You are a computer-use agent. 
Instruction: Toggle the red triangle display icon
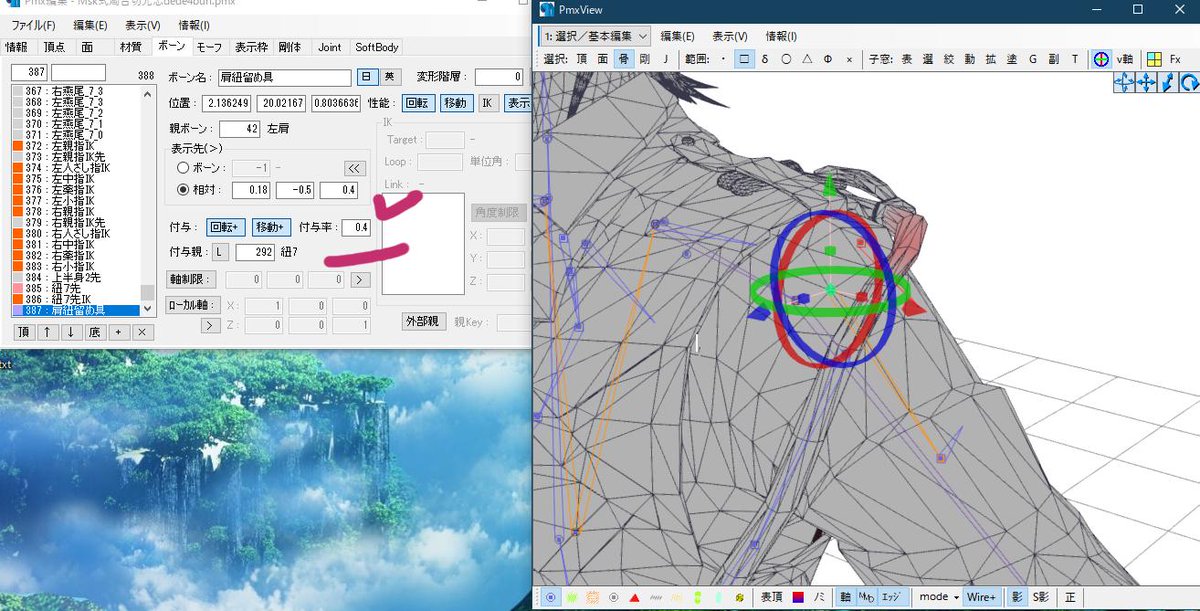[634, 598]
